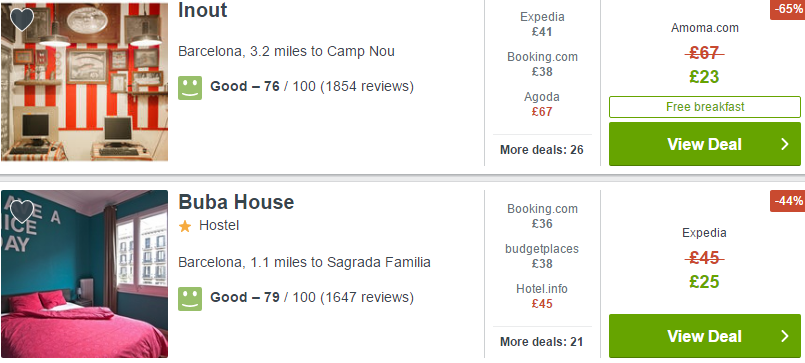The image size is (805, 363).
Task: Click the orange star next to Hostel
Action: click(x=185, y=226)
